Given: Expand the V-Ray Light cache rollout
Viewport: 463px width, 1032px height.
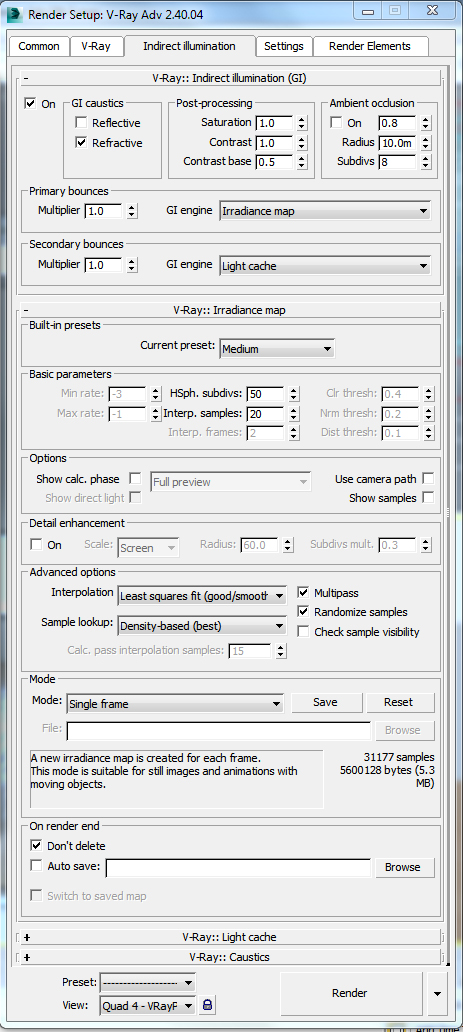Looking at the screenshot, I should (x=231, y=936).
